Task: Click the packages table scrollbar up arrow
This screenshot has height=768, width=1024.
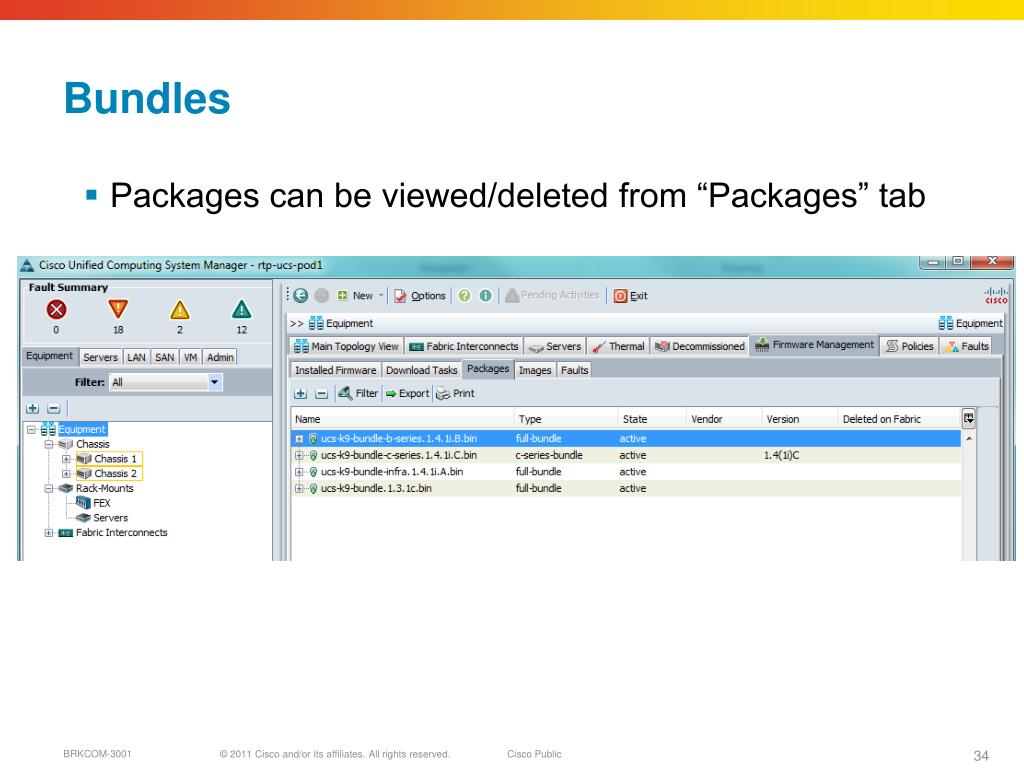Action: 969,439
